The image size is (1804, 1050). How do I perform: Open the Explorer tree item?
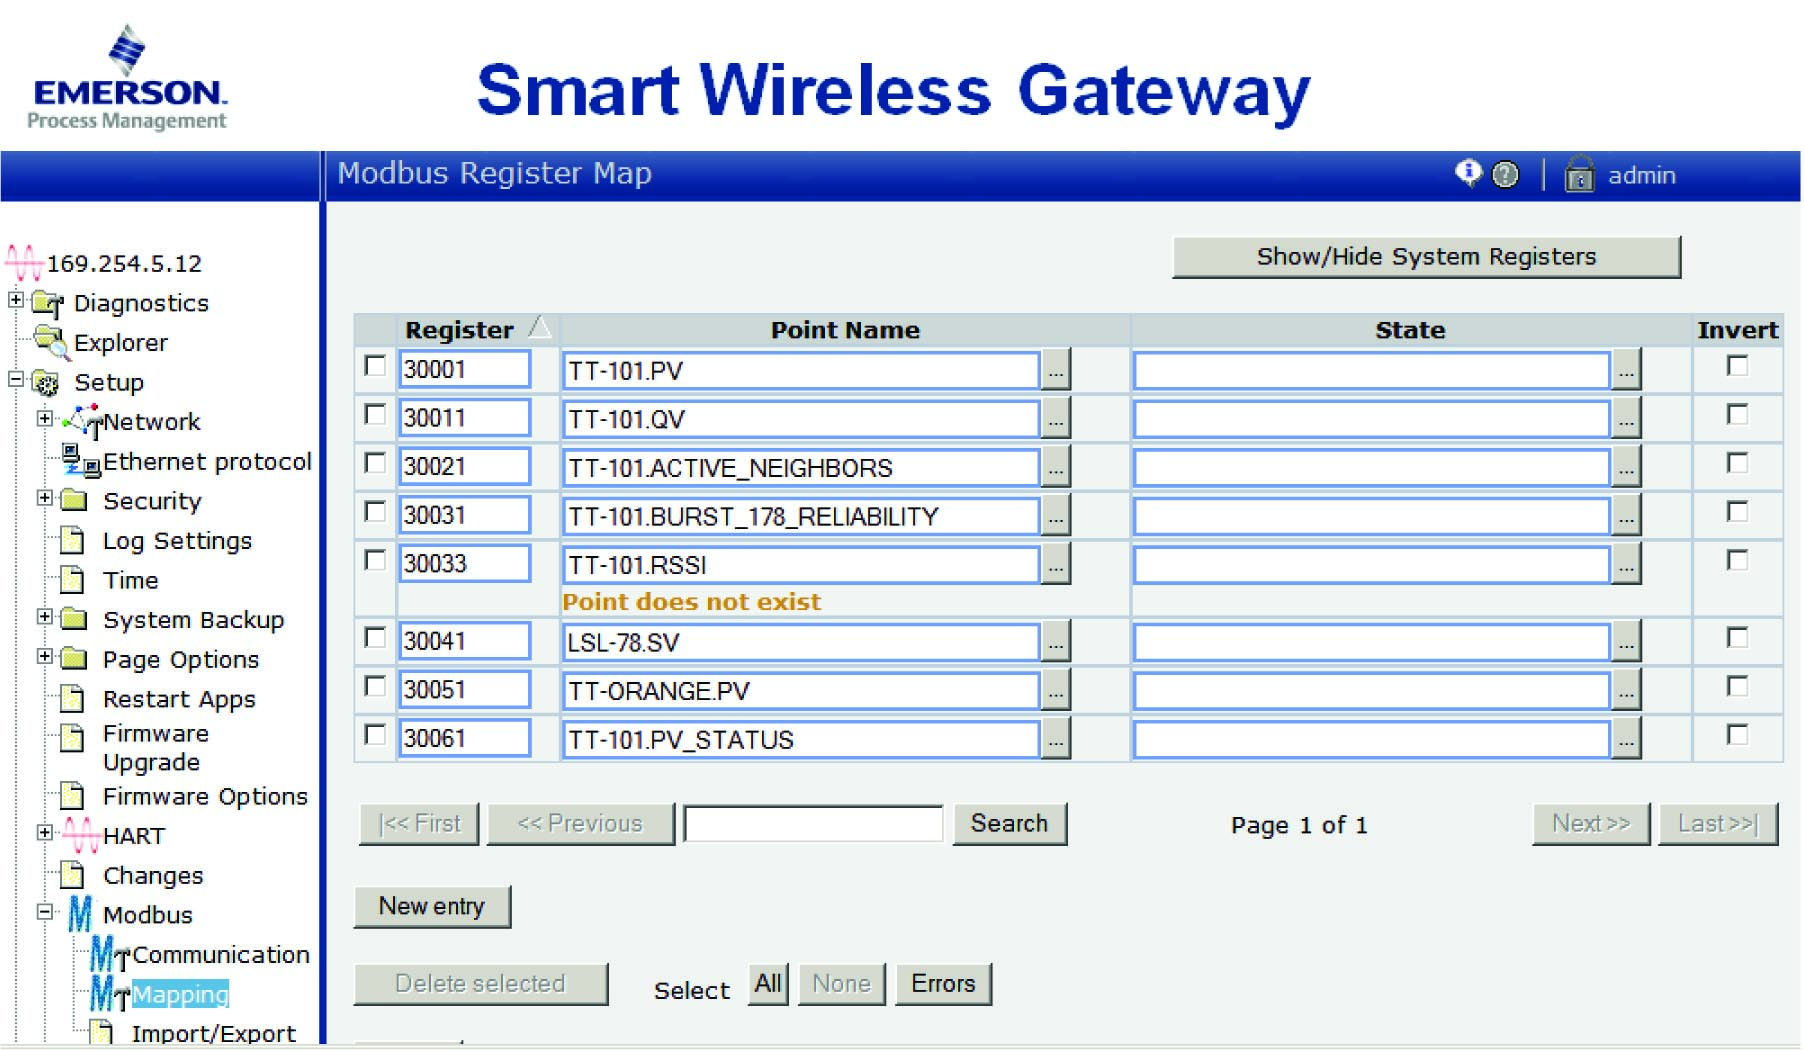click(x=120, y=342)
